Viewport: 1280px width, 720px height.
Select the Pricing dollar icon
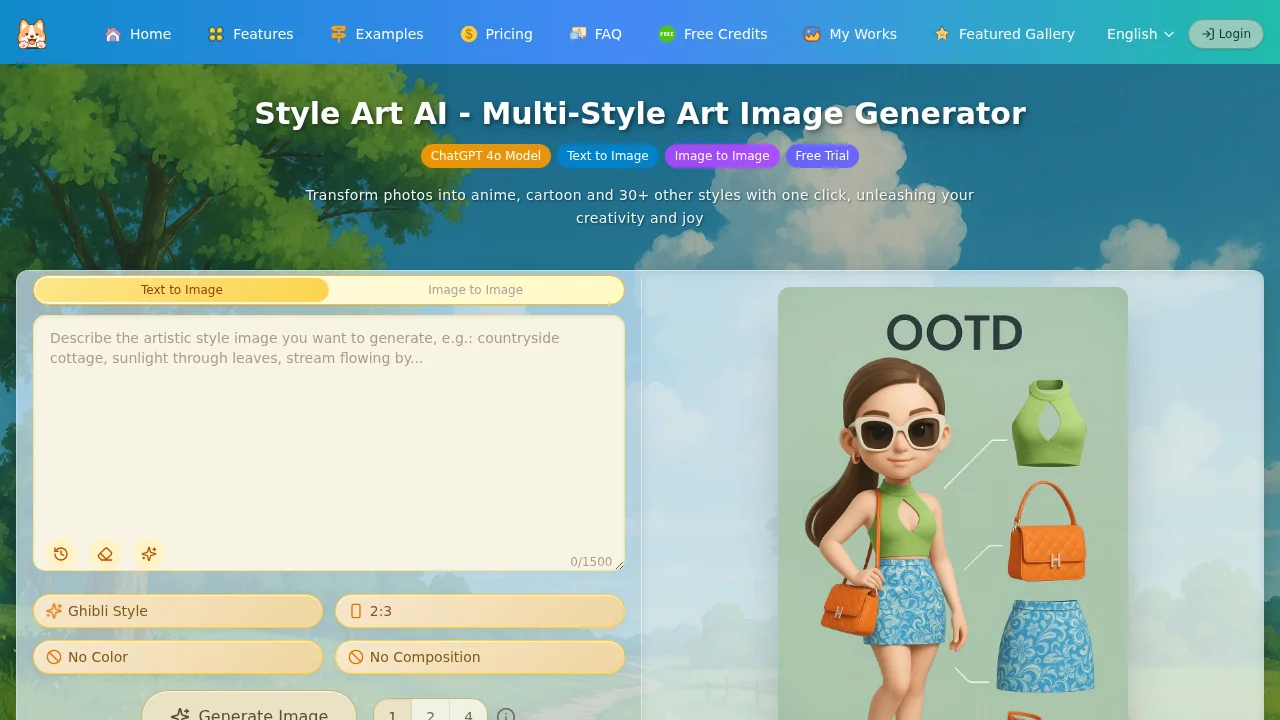tap(467, 33)
